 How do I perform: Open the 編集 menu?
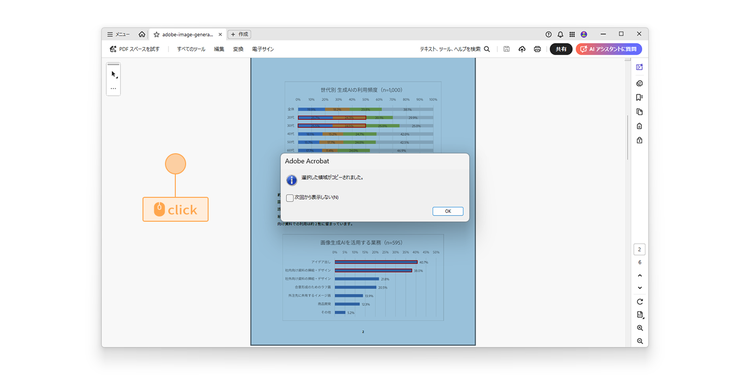pyautogui.click(x=219, y=49)
